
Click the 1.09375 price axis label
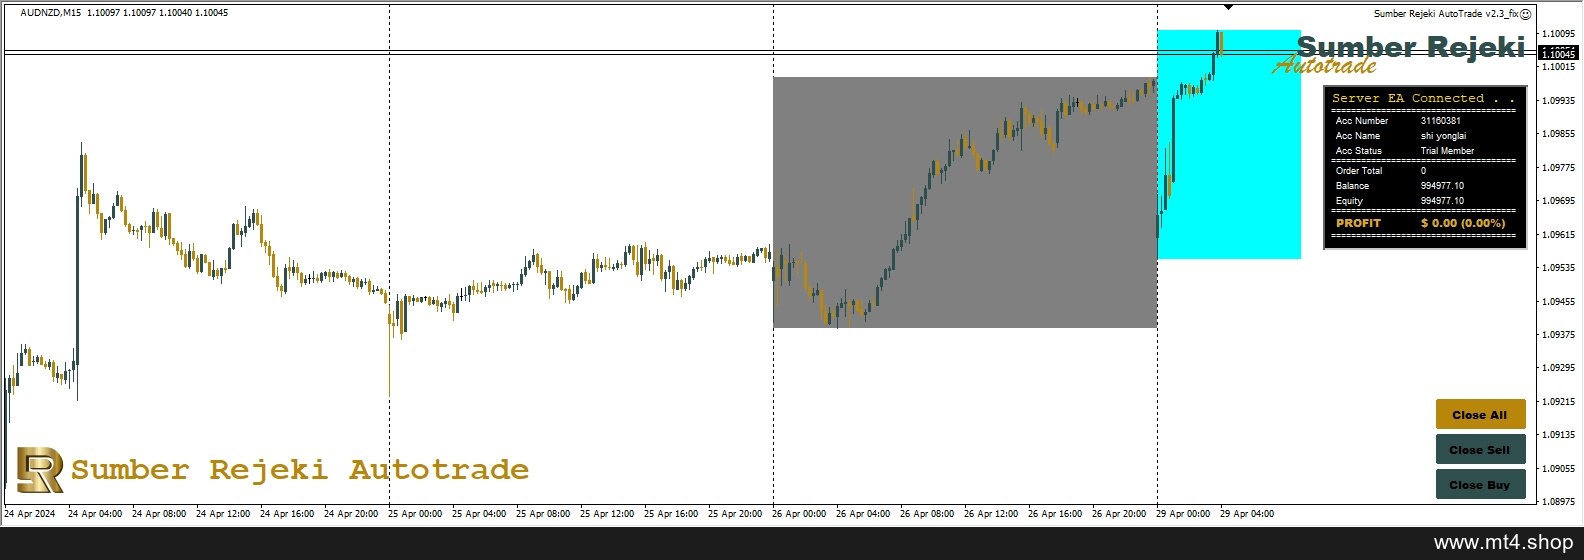pos(1559,335)
